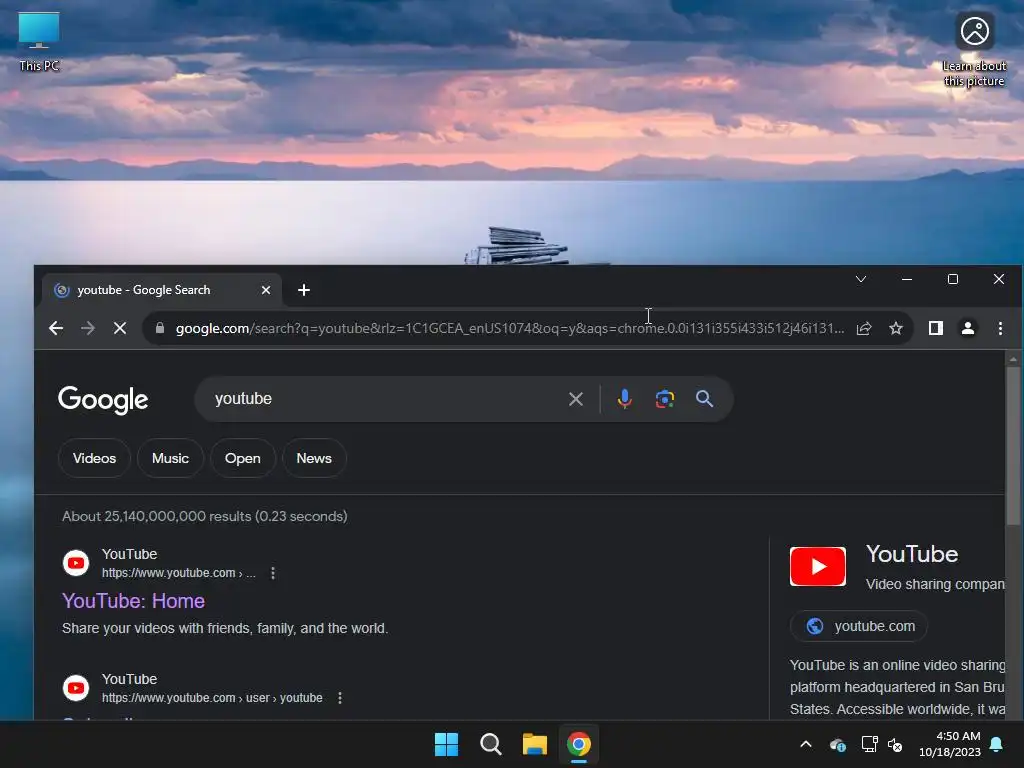Click the search input containing youtube

pos(385,399)
